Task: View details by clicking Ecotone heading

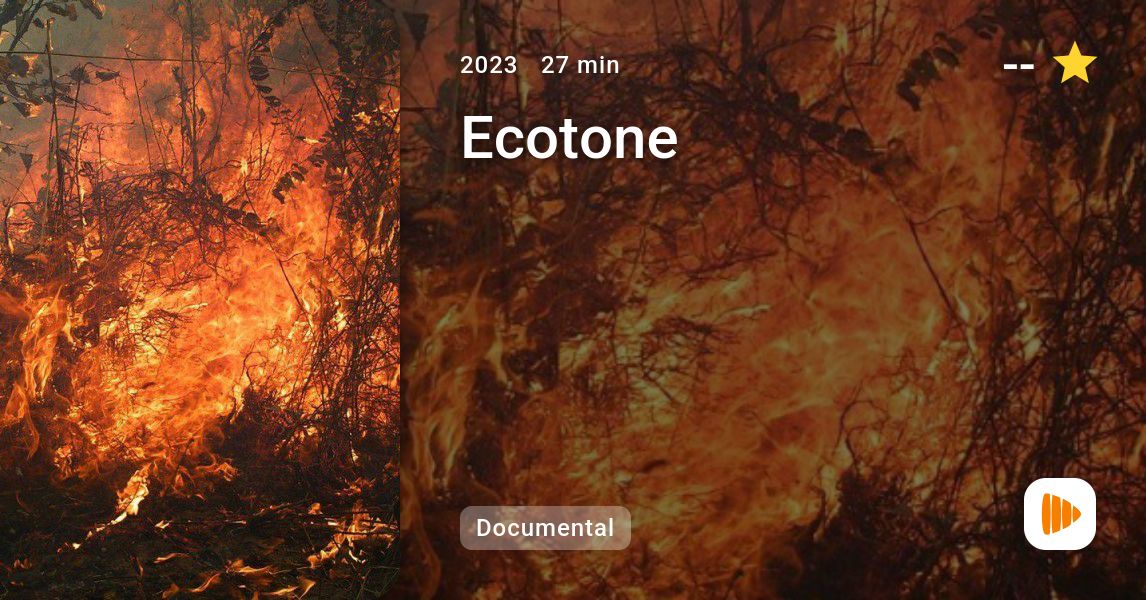Action: coord(569,137)
